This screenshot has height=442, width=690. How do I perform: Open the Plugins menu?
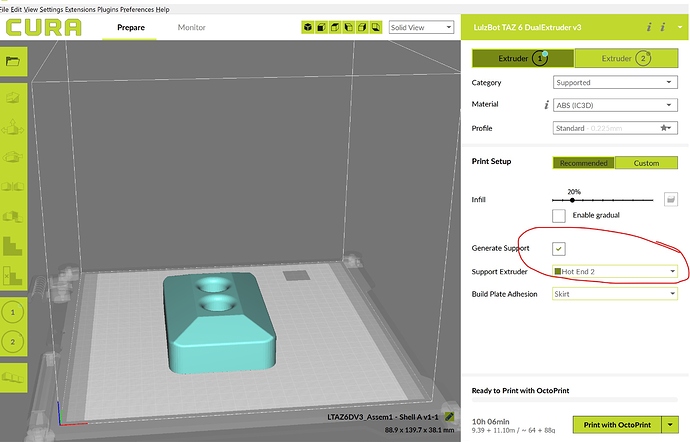(x=108, y=9)
